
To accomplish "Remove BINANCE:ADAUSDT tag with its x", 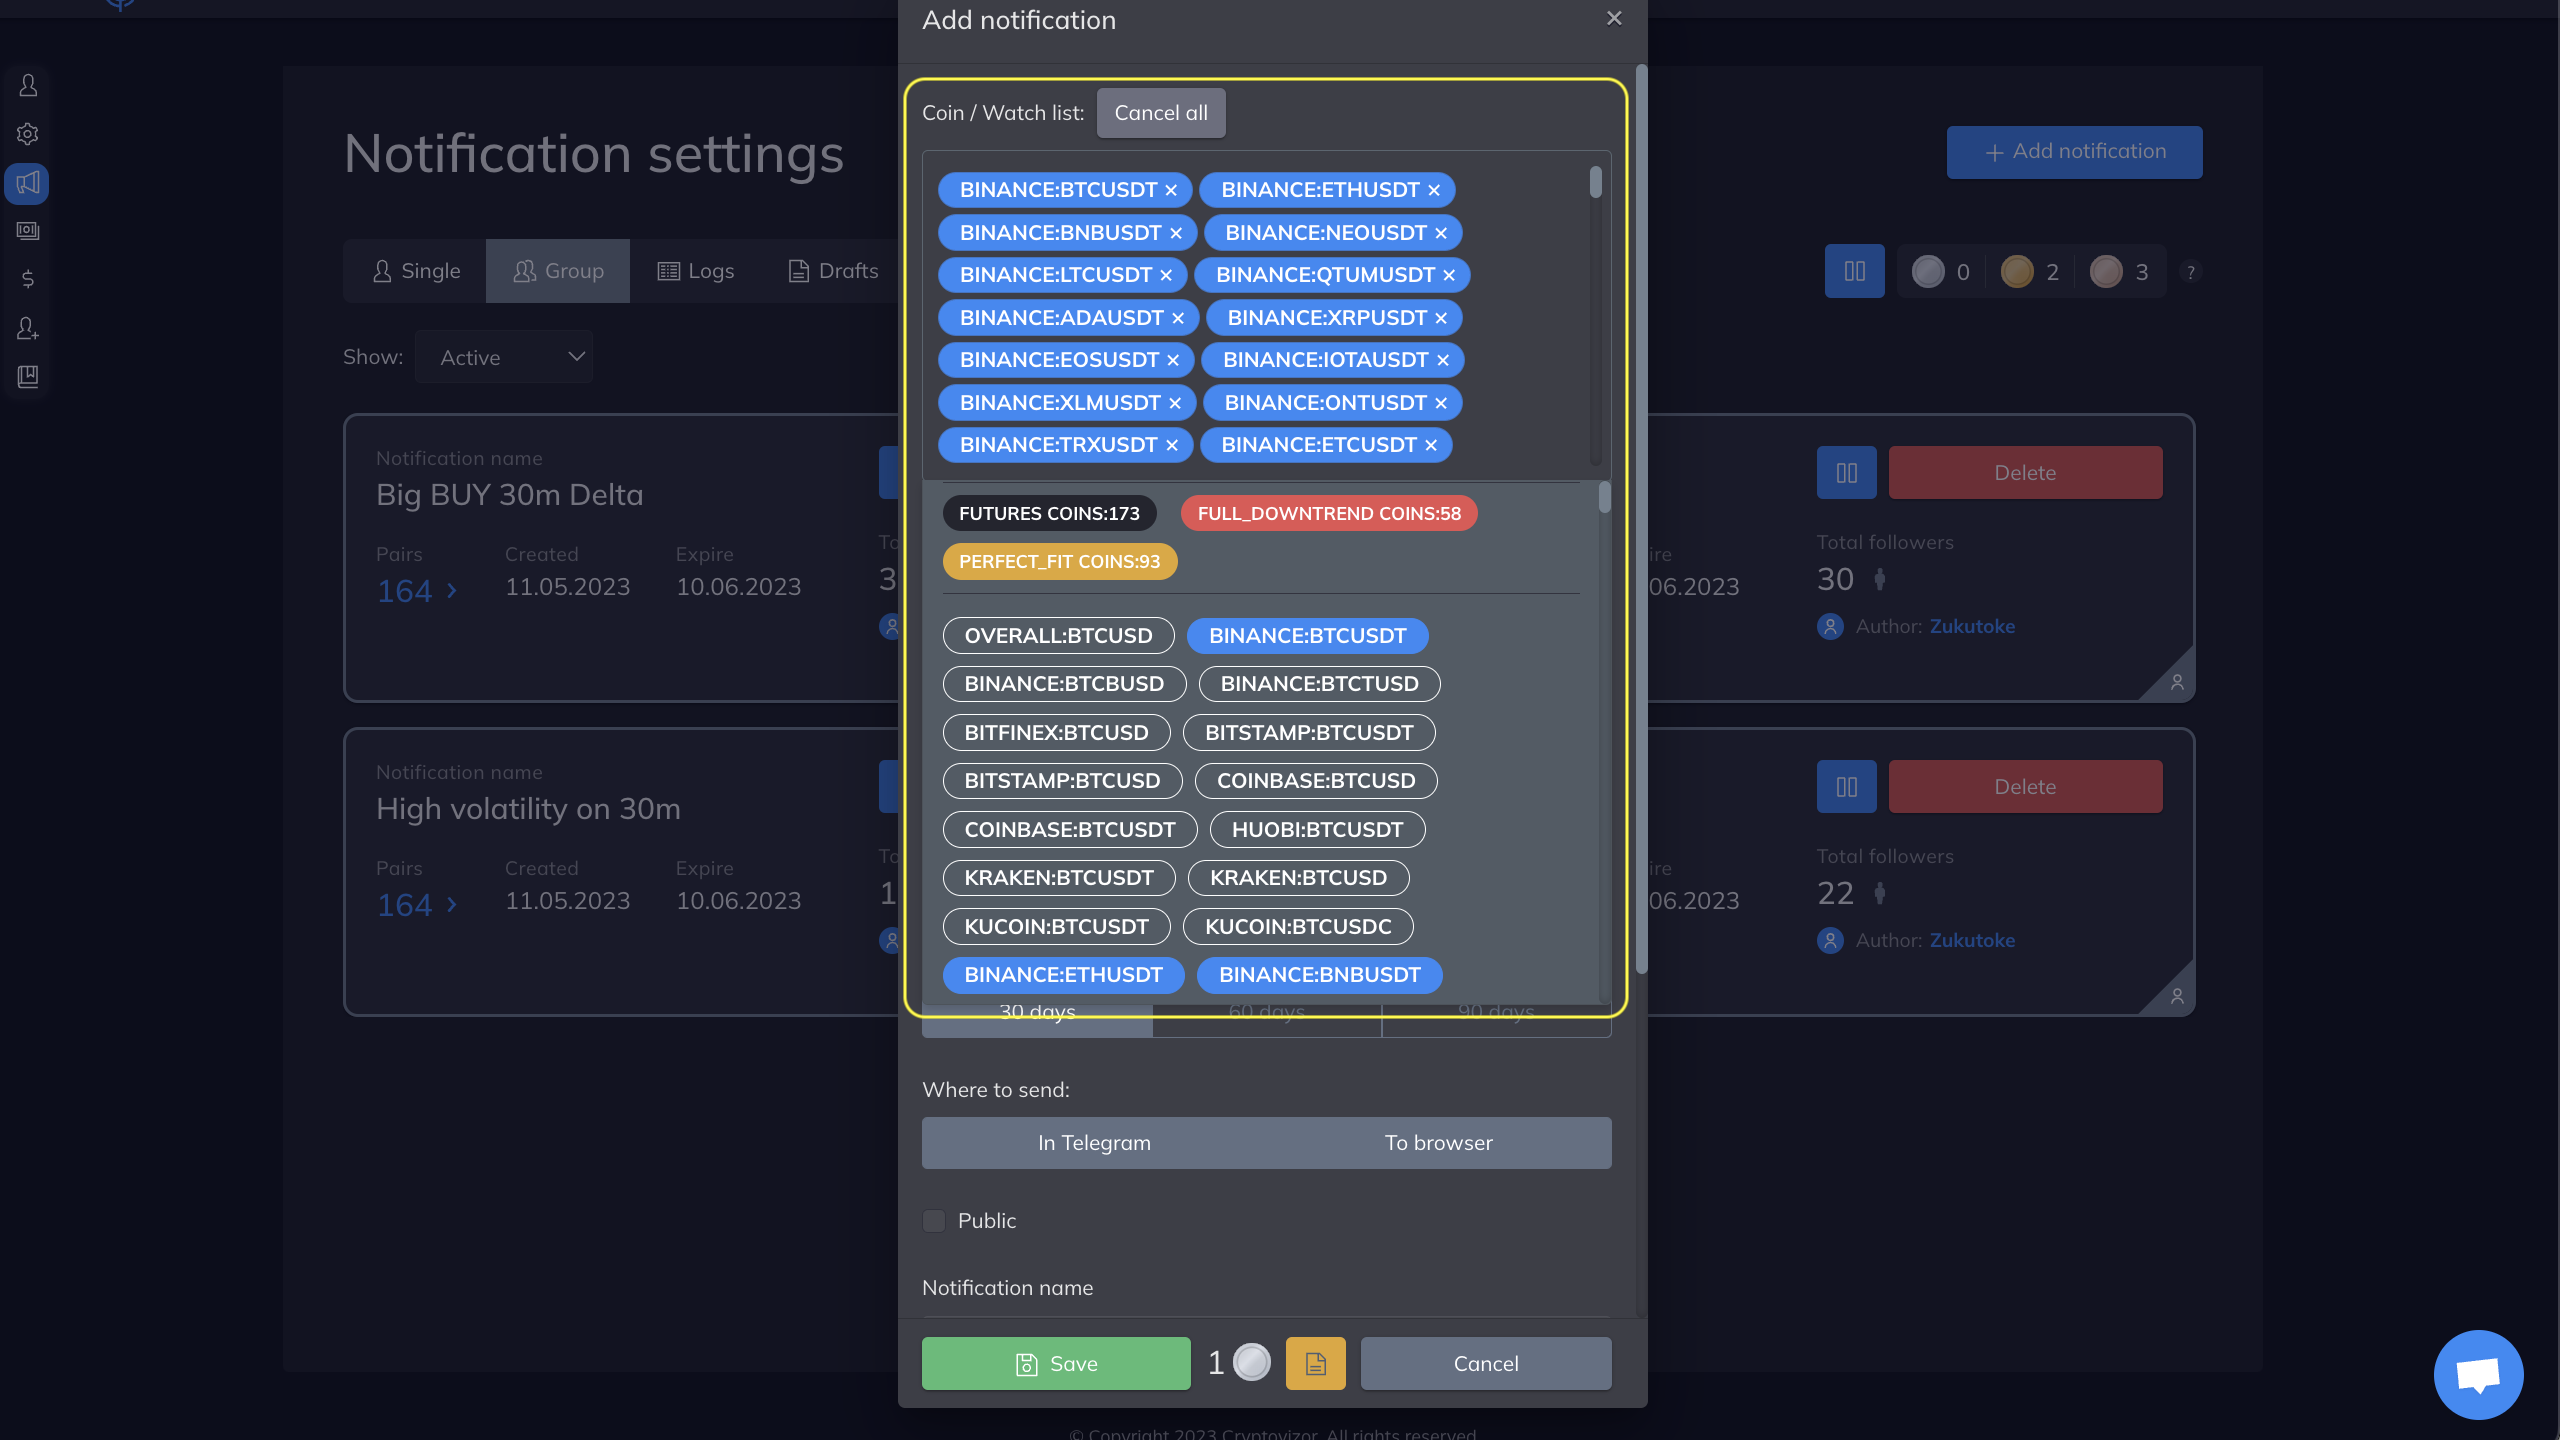I will pyautogui.click(x=1178, y=318).
